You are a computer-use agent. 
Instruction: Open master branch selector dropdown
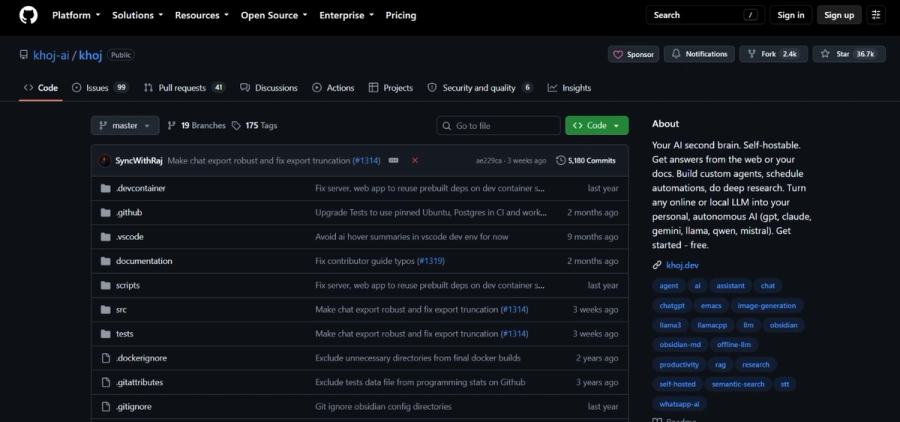125,126
